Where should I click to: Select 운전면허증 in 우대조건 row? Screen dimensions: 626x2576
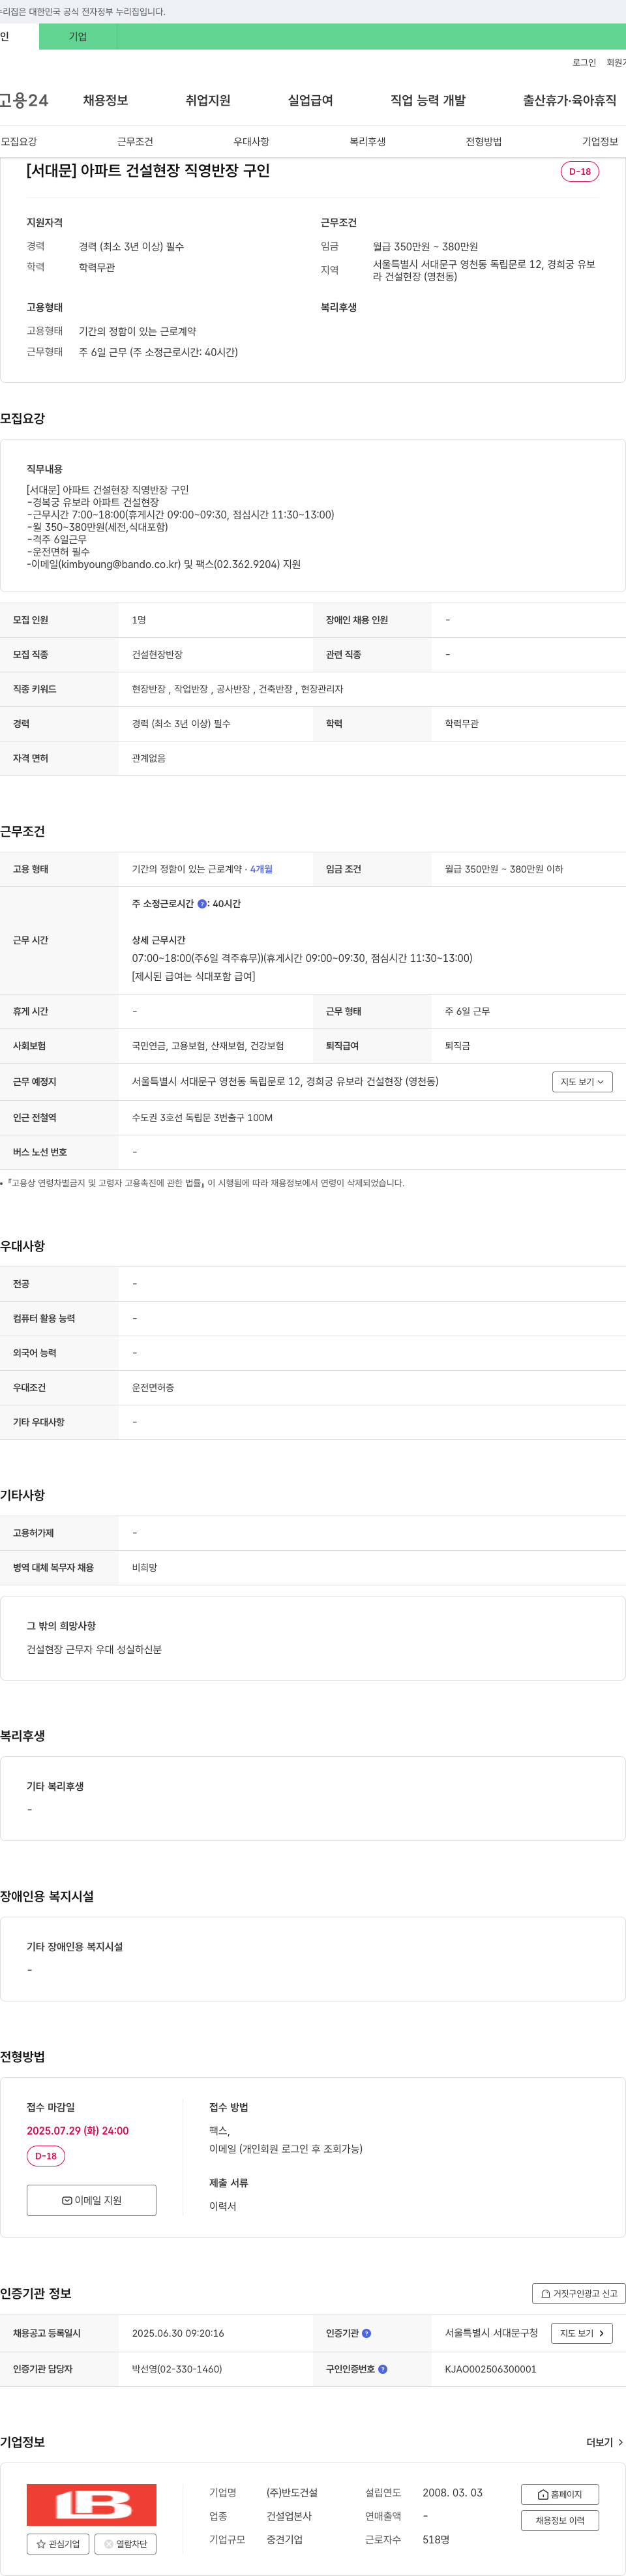click(153, 1388)
